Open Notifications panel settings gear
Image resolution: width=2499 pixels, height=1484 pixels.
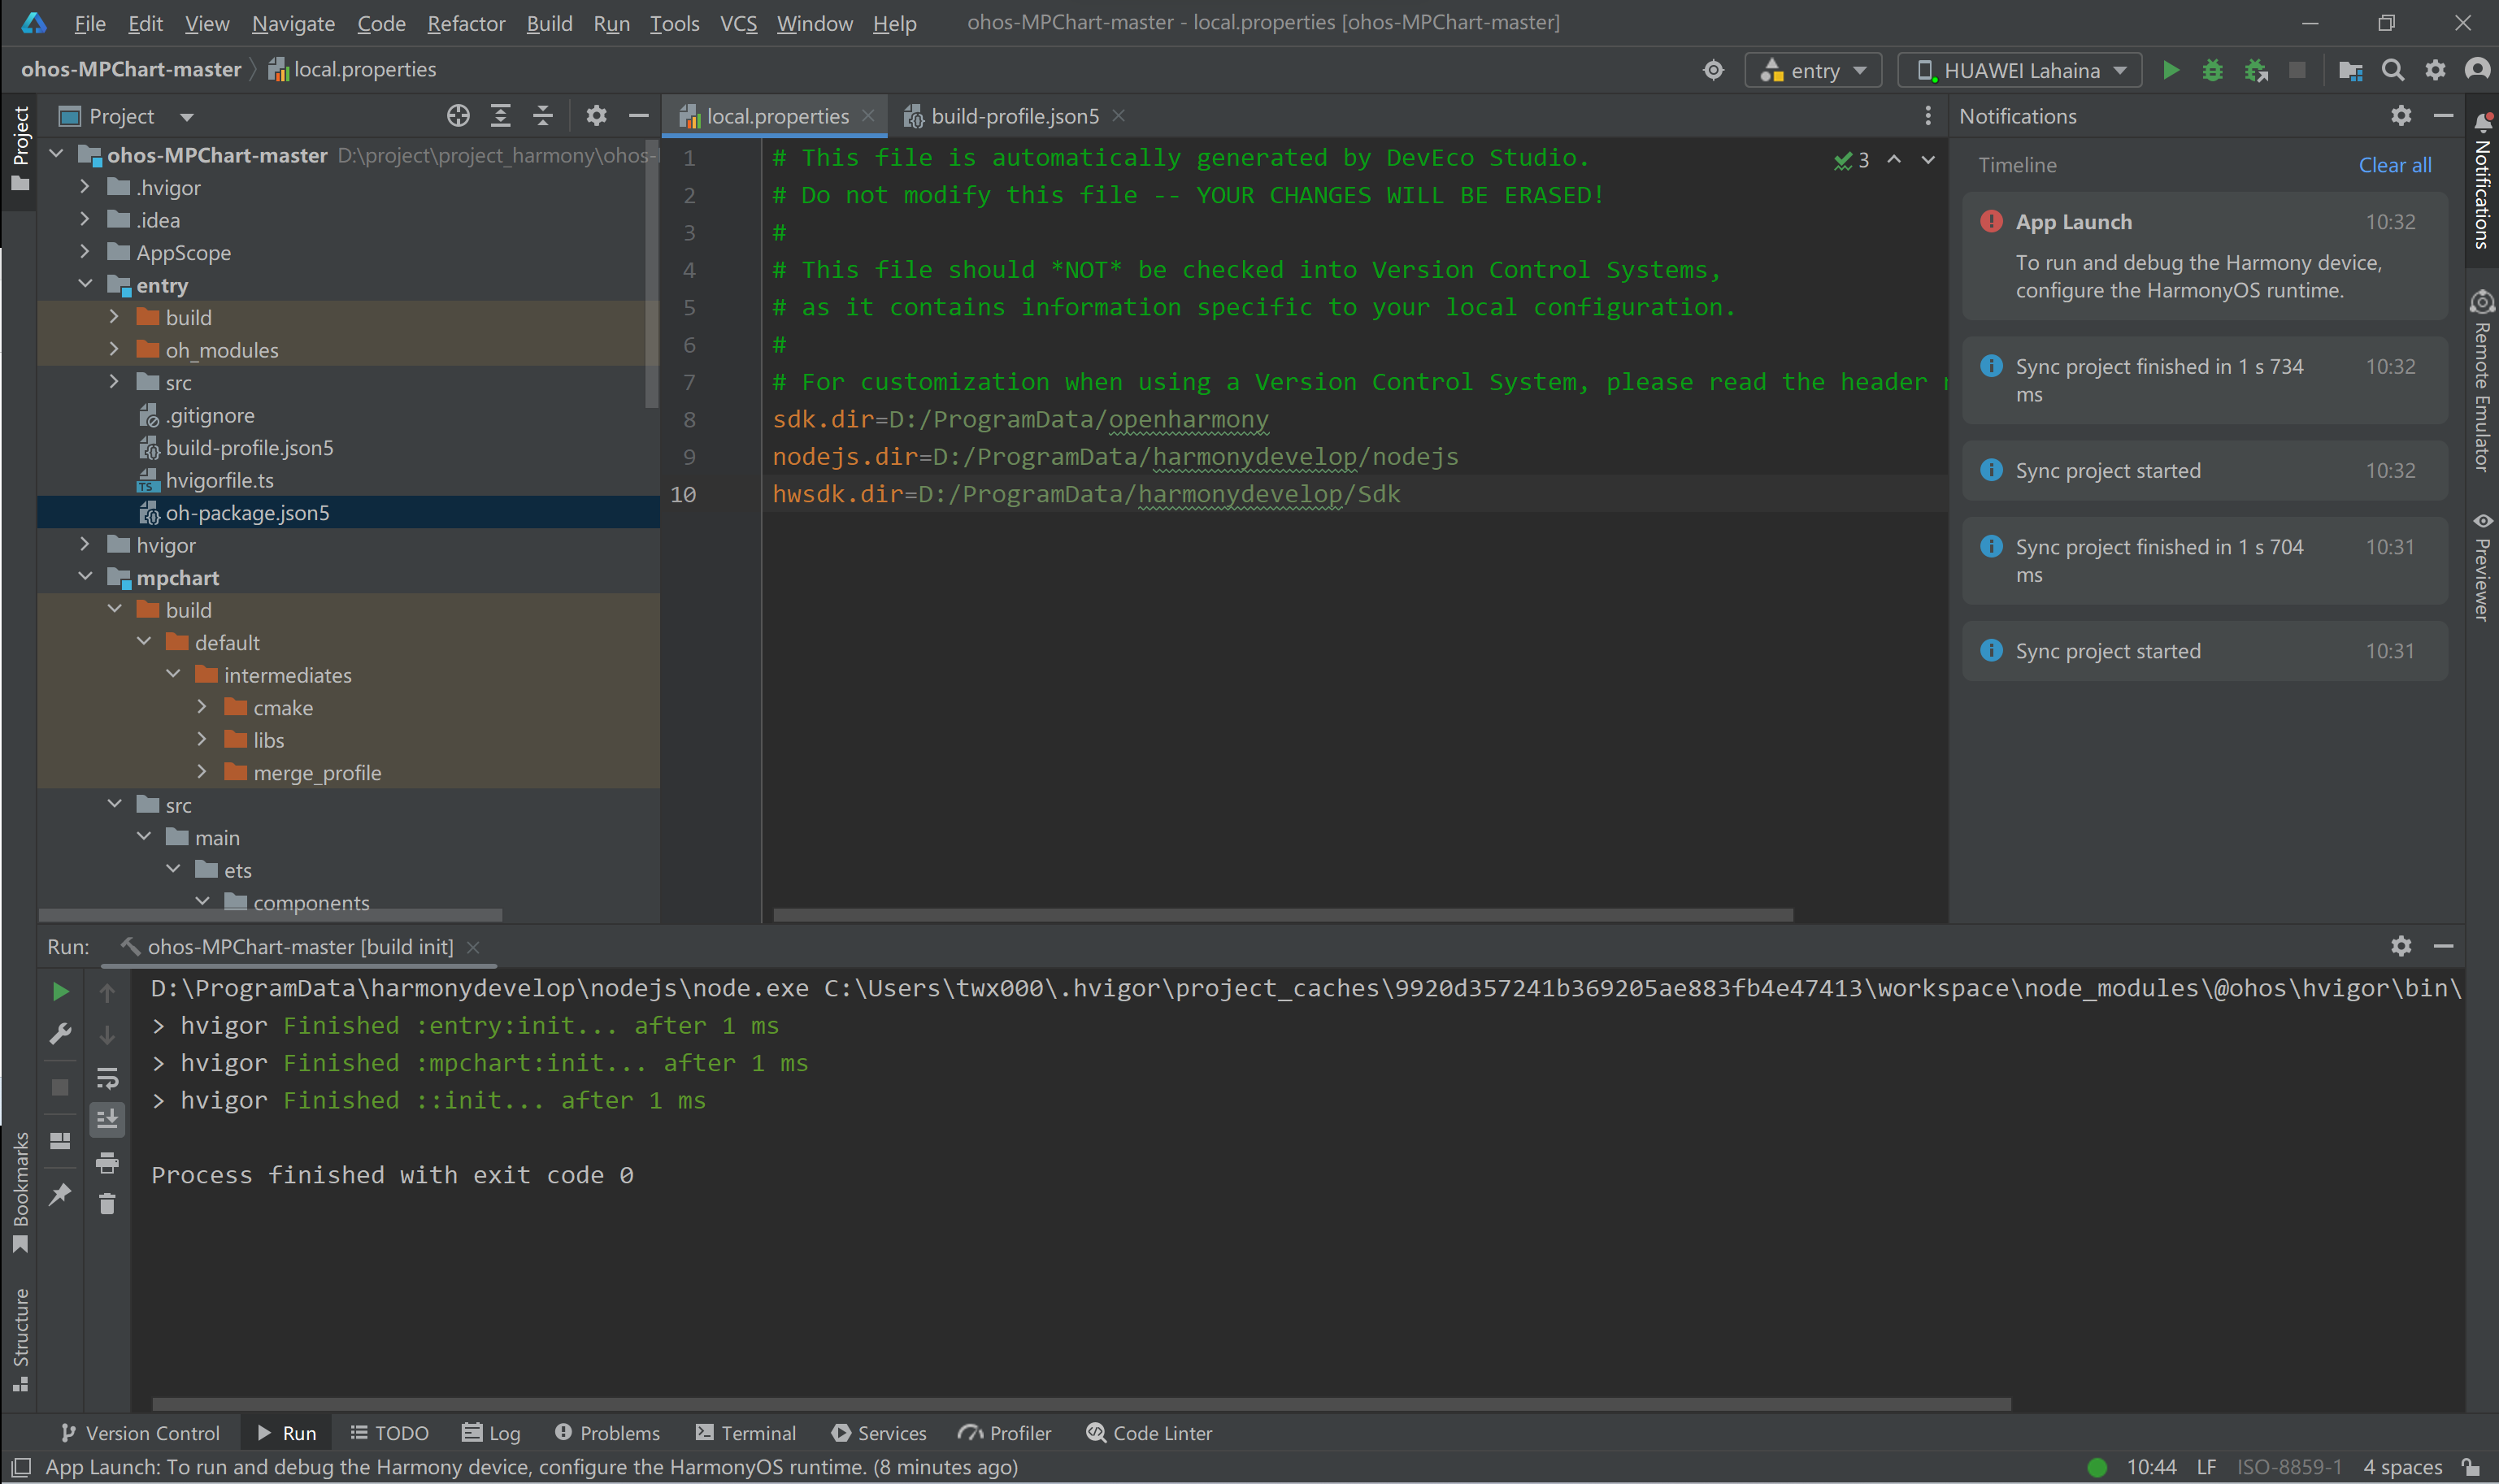tap(2400, 116)
